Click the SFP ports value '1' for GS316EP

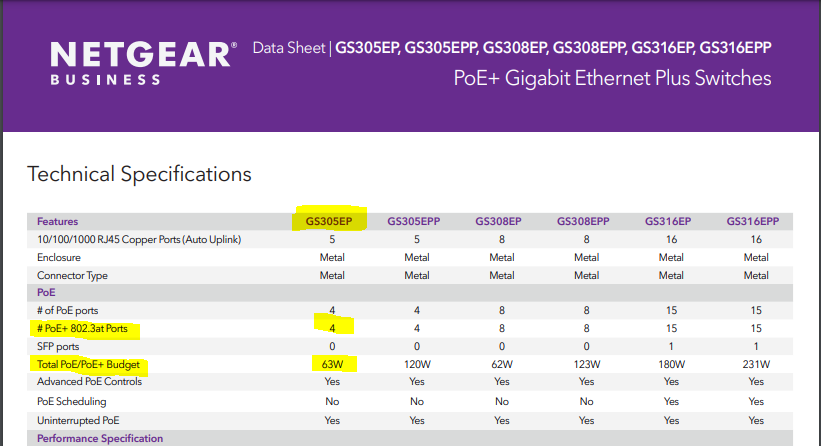coord(671,347)
